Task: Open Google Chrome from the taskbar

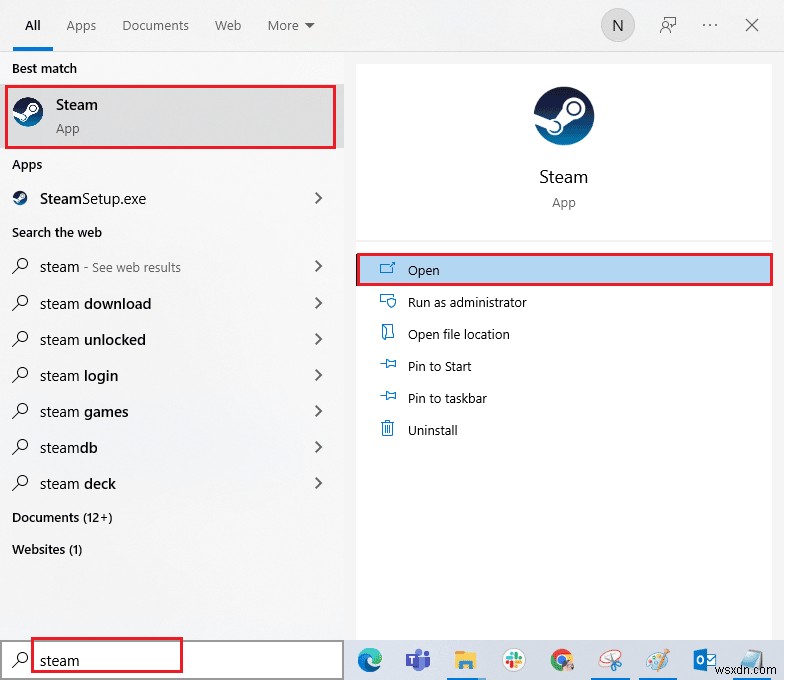Action: tap(562, 659)
